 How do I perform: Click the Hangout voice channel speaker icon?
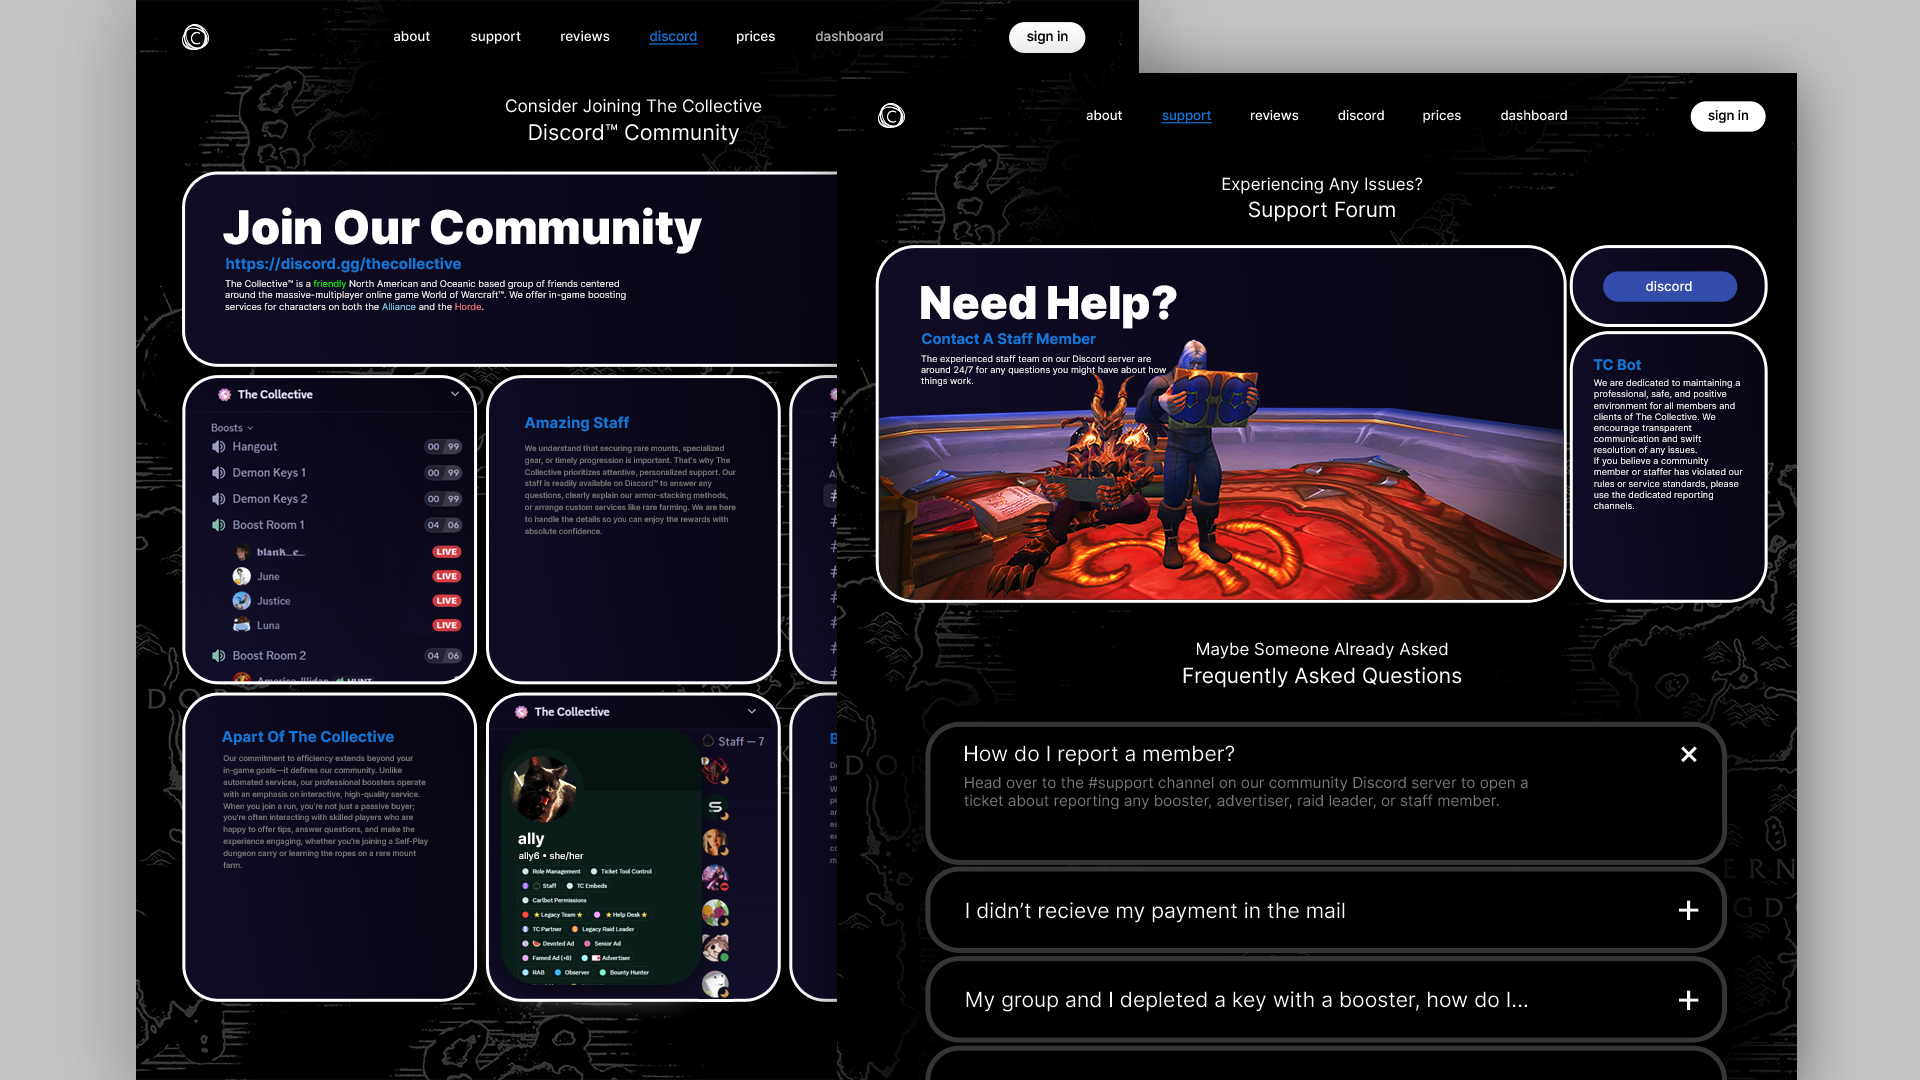point(218,447)
